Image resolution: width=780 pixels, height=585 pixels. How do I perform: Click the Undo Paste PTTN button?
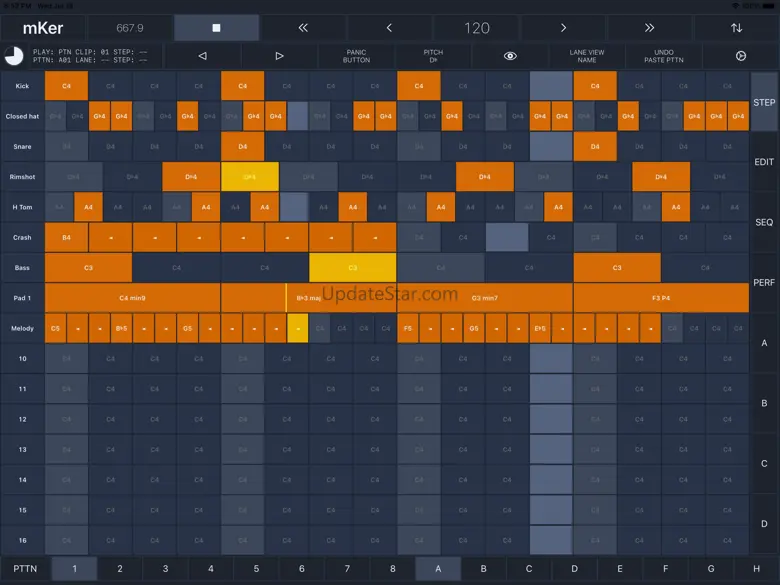(x=664, y=56)
